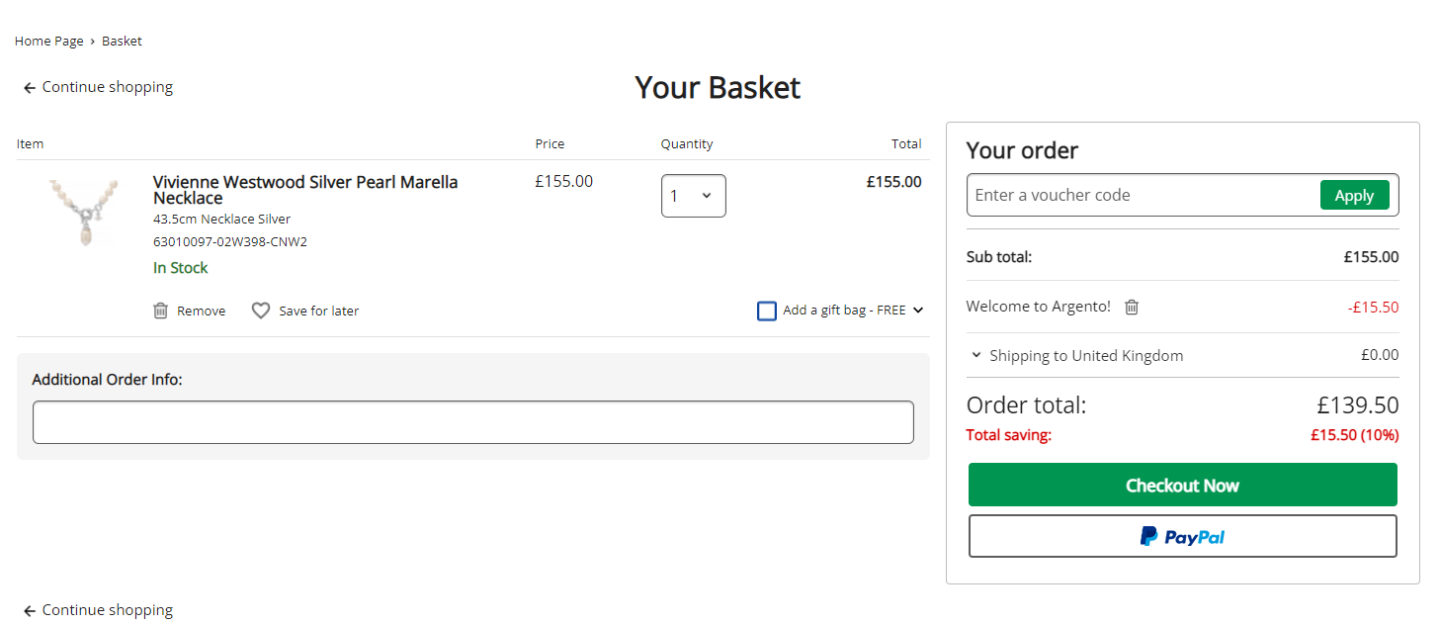Focus the Additional Order Info field

(473, 422)
